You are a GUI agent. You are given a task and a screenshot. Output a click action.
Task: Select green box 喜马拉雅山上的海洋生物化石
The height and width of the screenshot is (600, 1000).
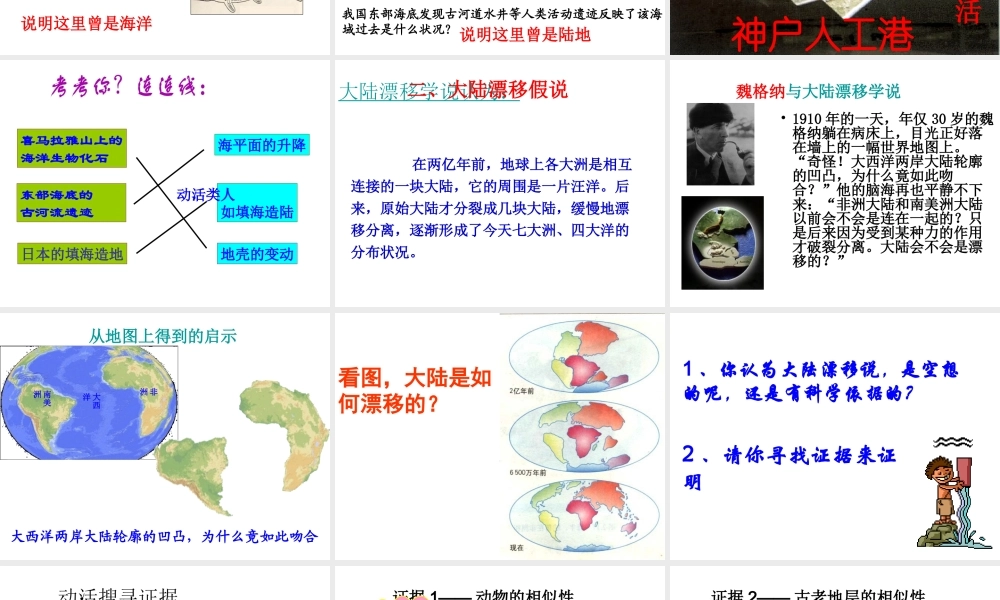pyautogui.click(x=71, y=149)
